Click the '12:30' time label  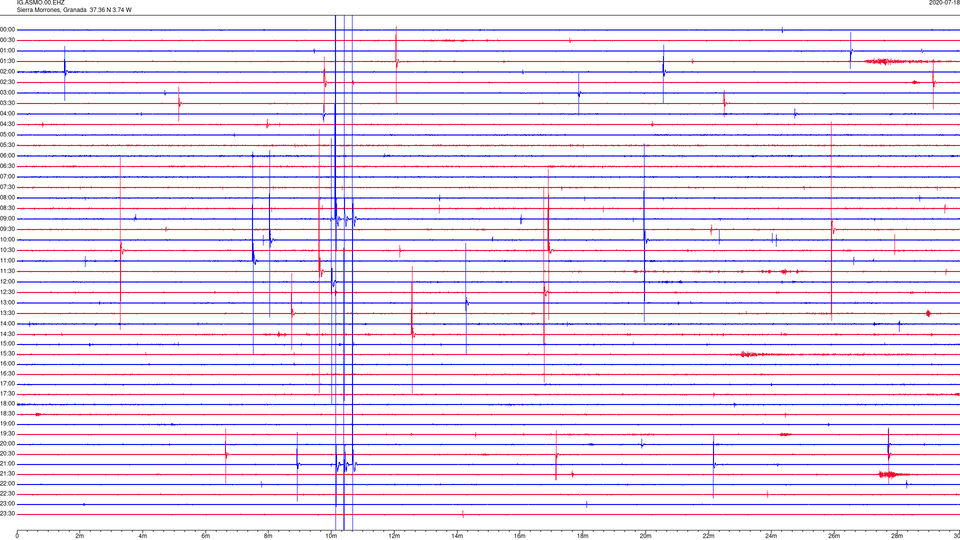(8, 292)
